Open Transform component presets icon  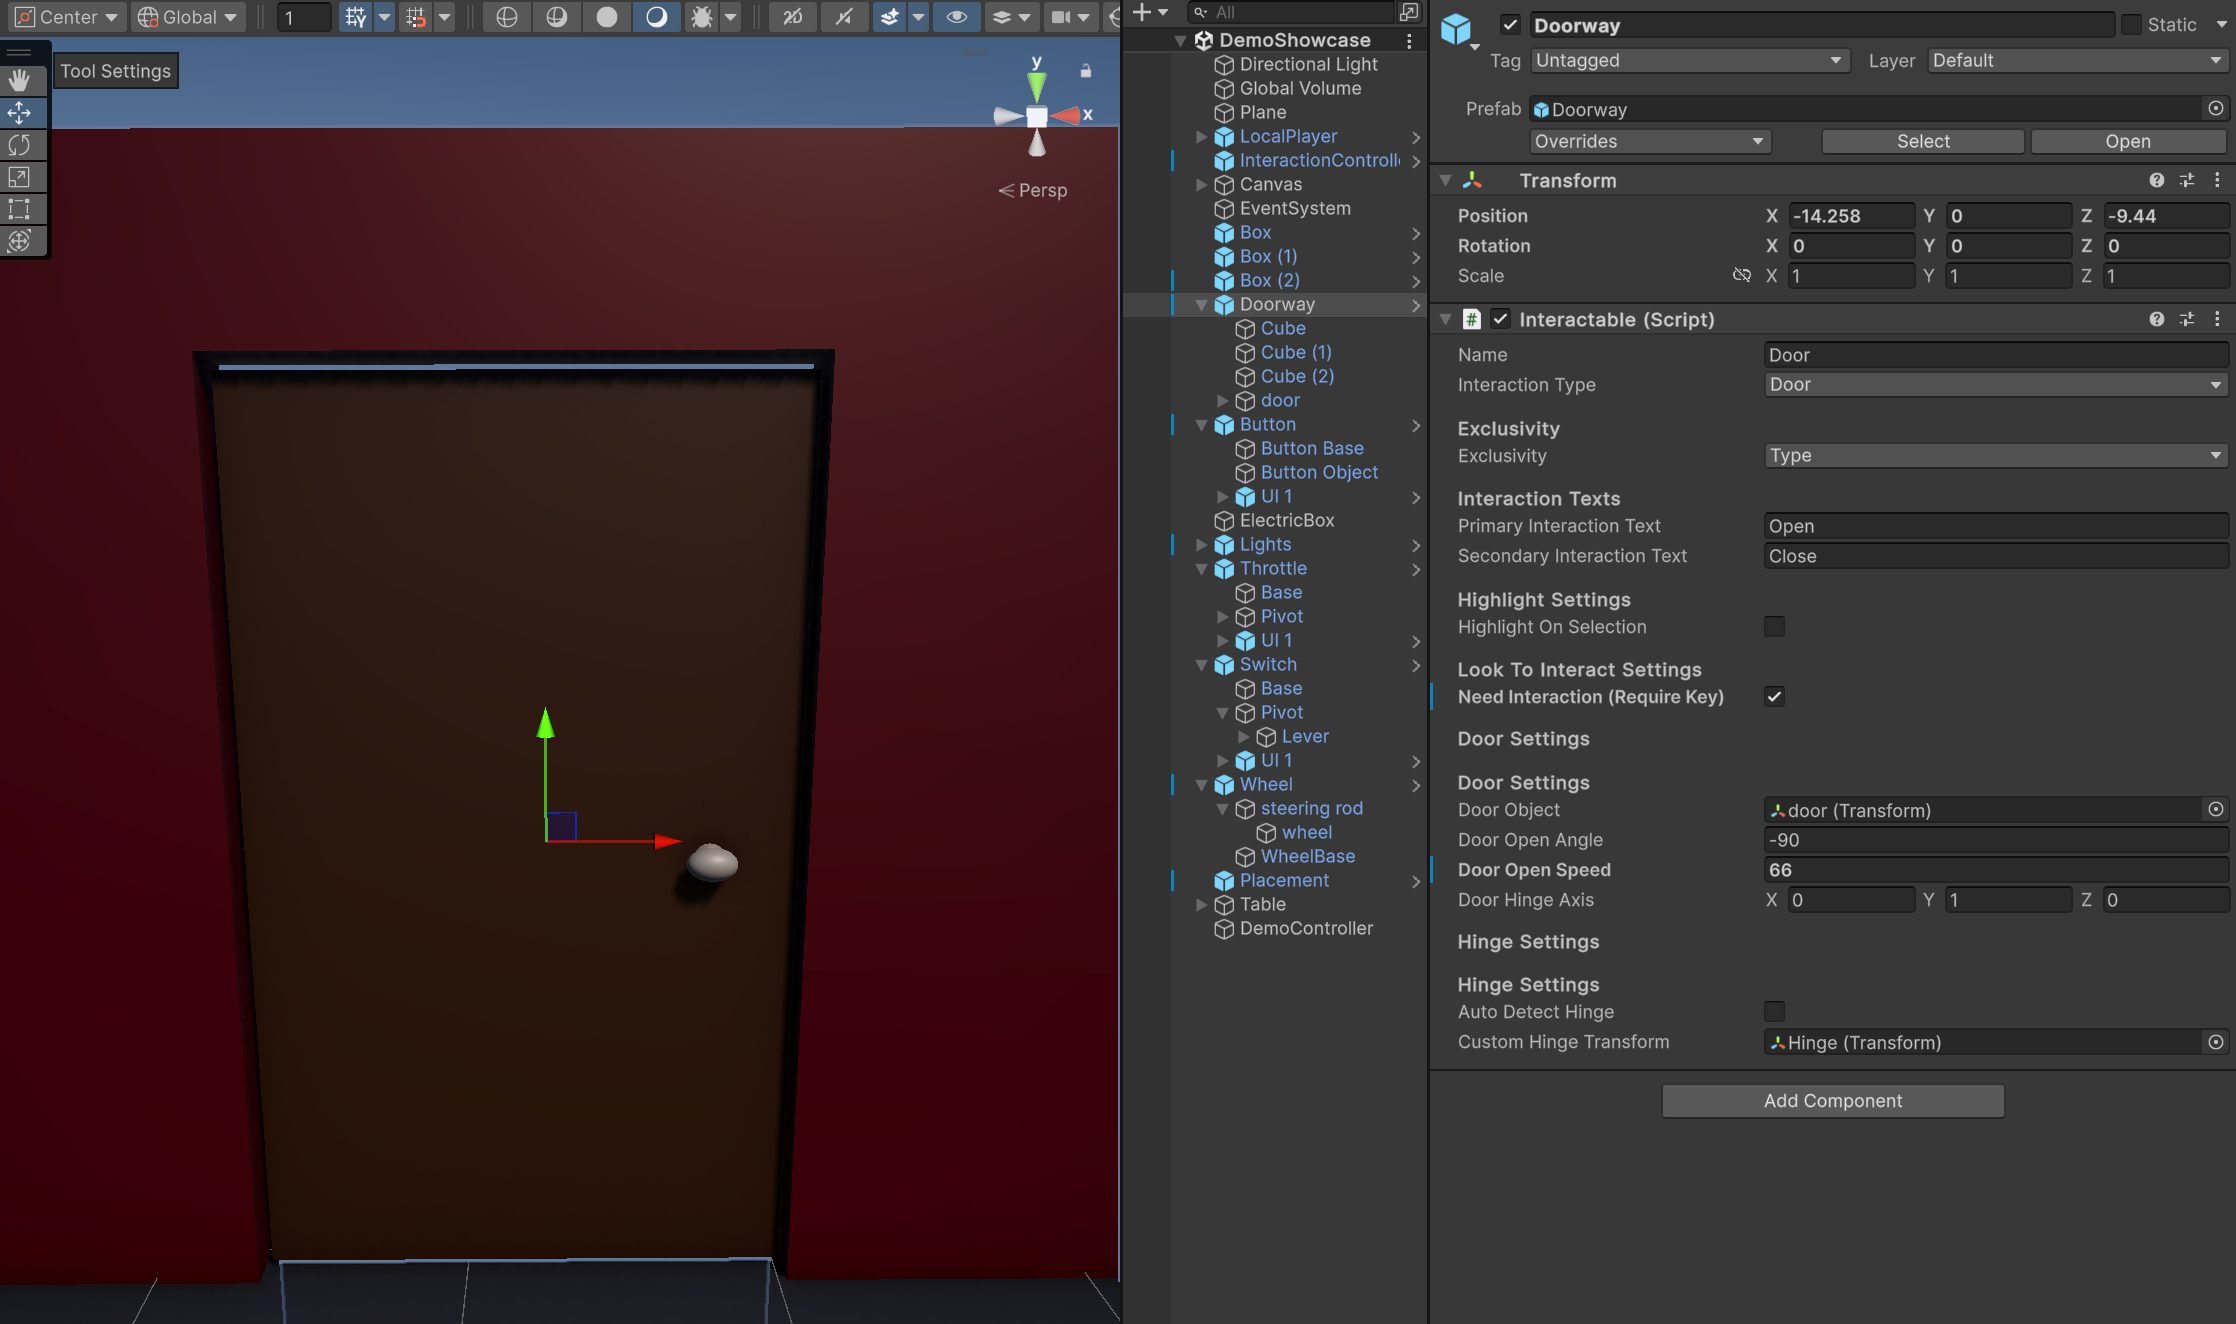(x=2187, y=180)
